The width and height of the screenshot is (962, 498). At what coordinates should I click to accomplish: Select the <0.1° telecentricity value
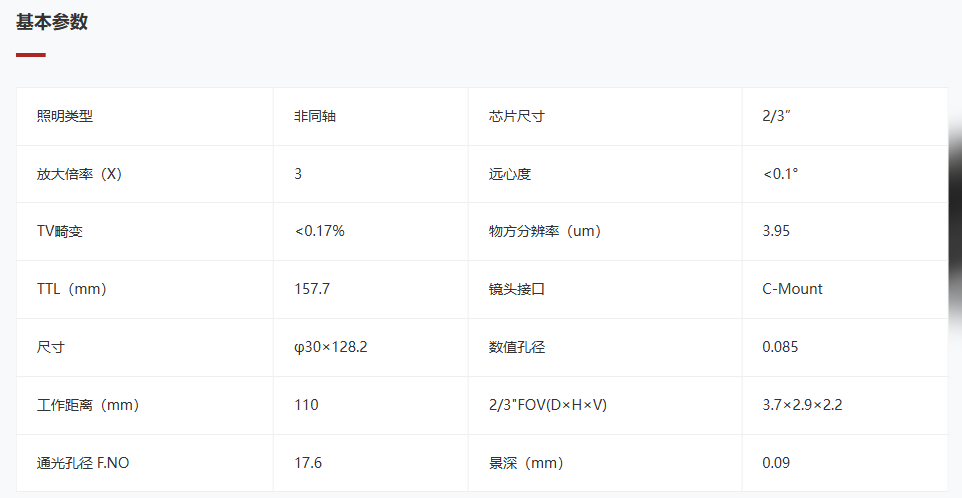(x=780, y=174)
